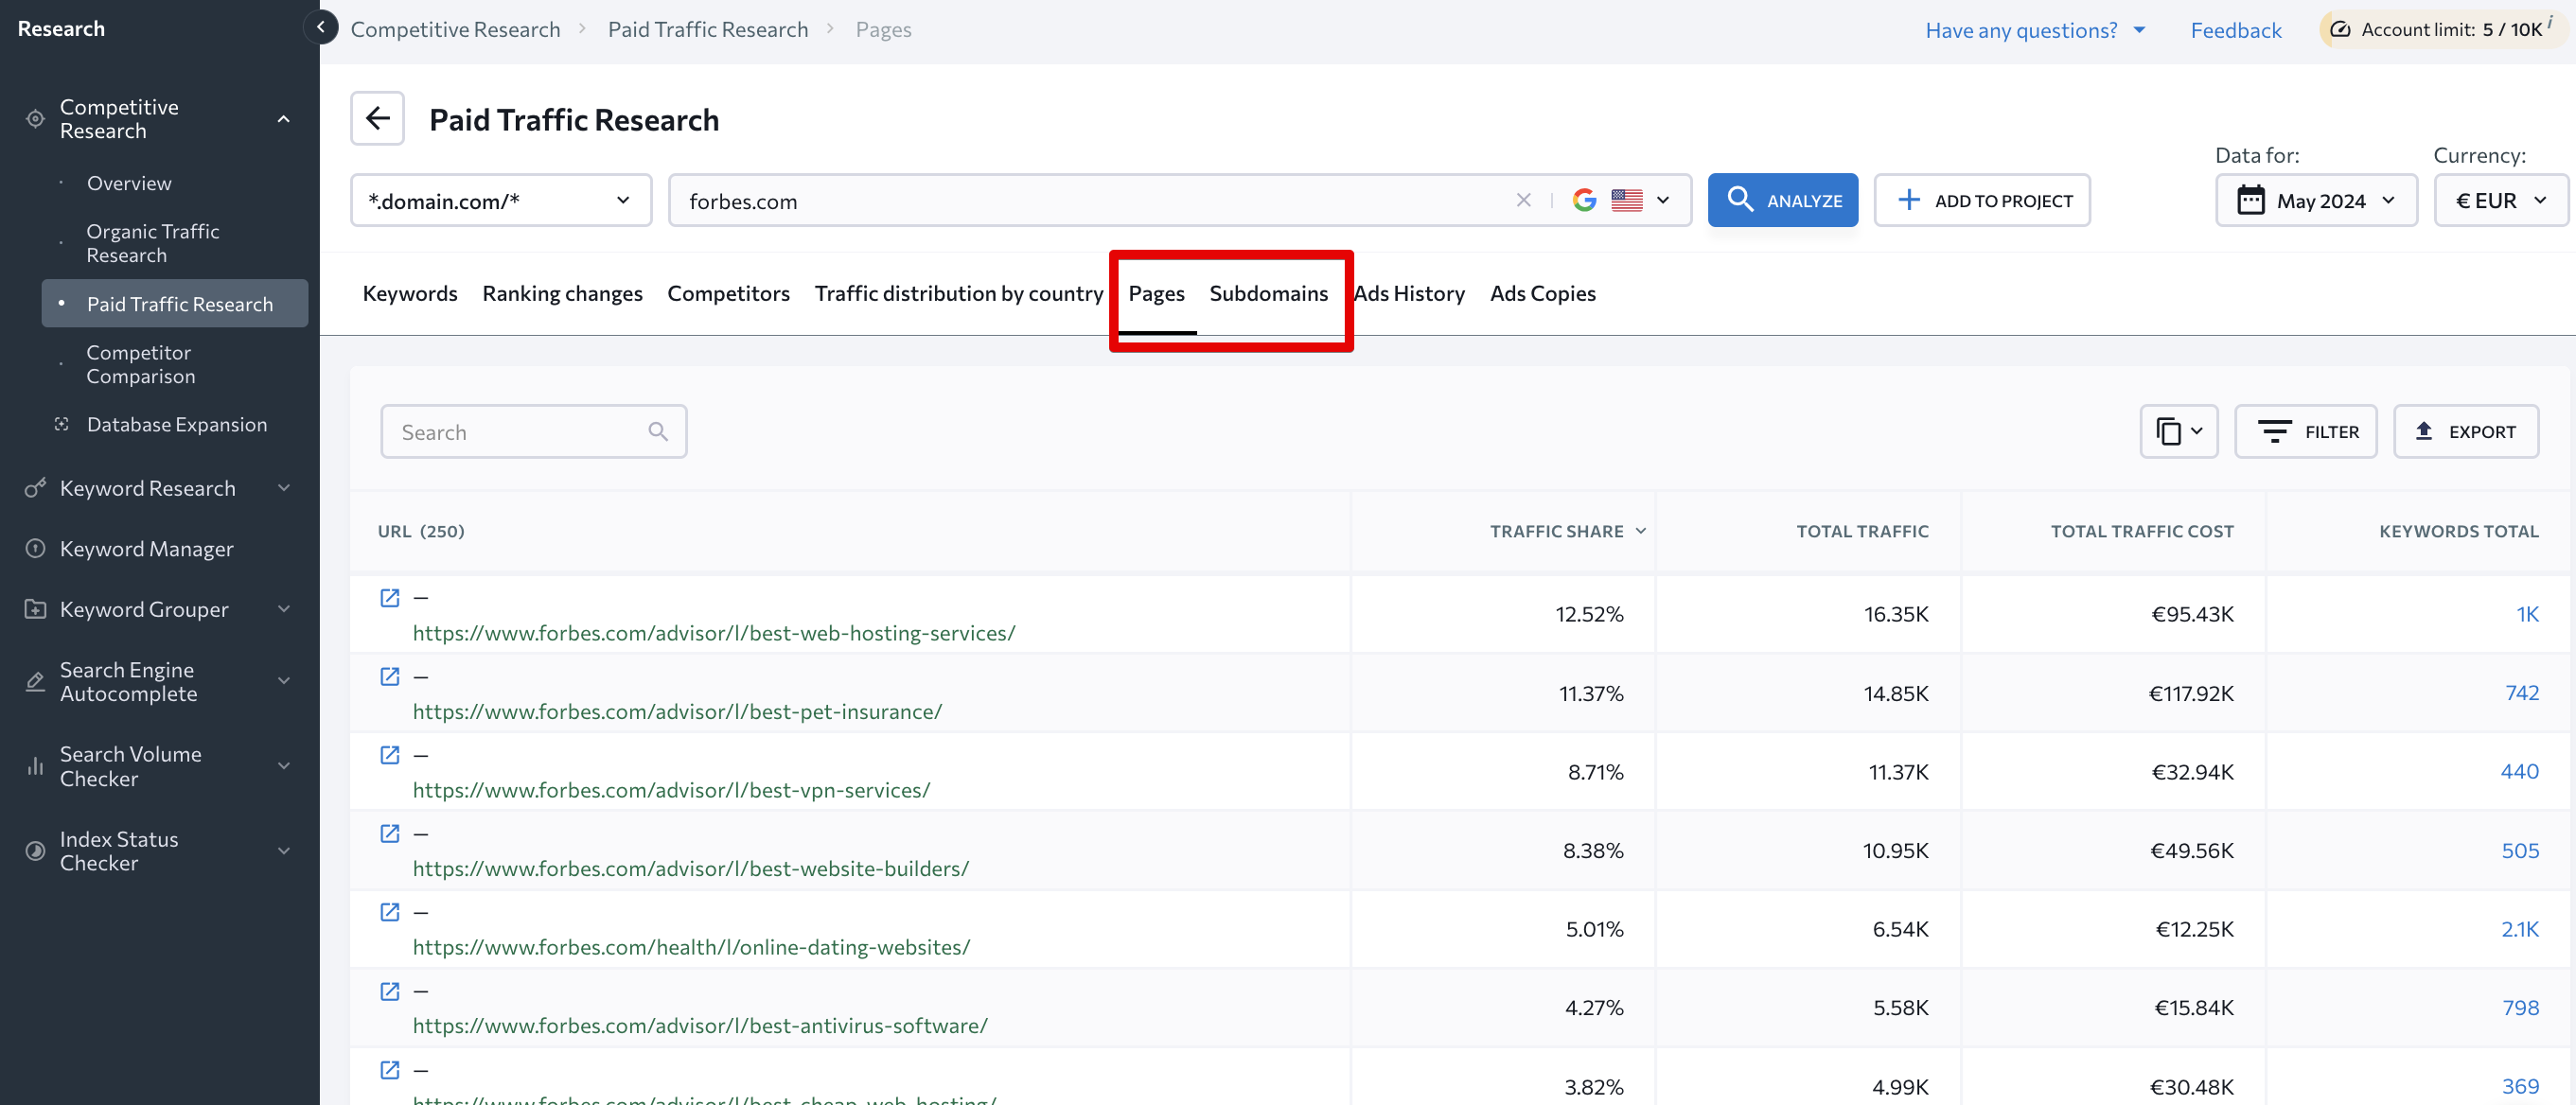Click the Analyze button

[x=1782, y=200]
